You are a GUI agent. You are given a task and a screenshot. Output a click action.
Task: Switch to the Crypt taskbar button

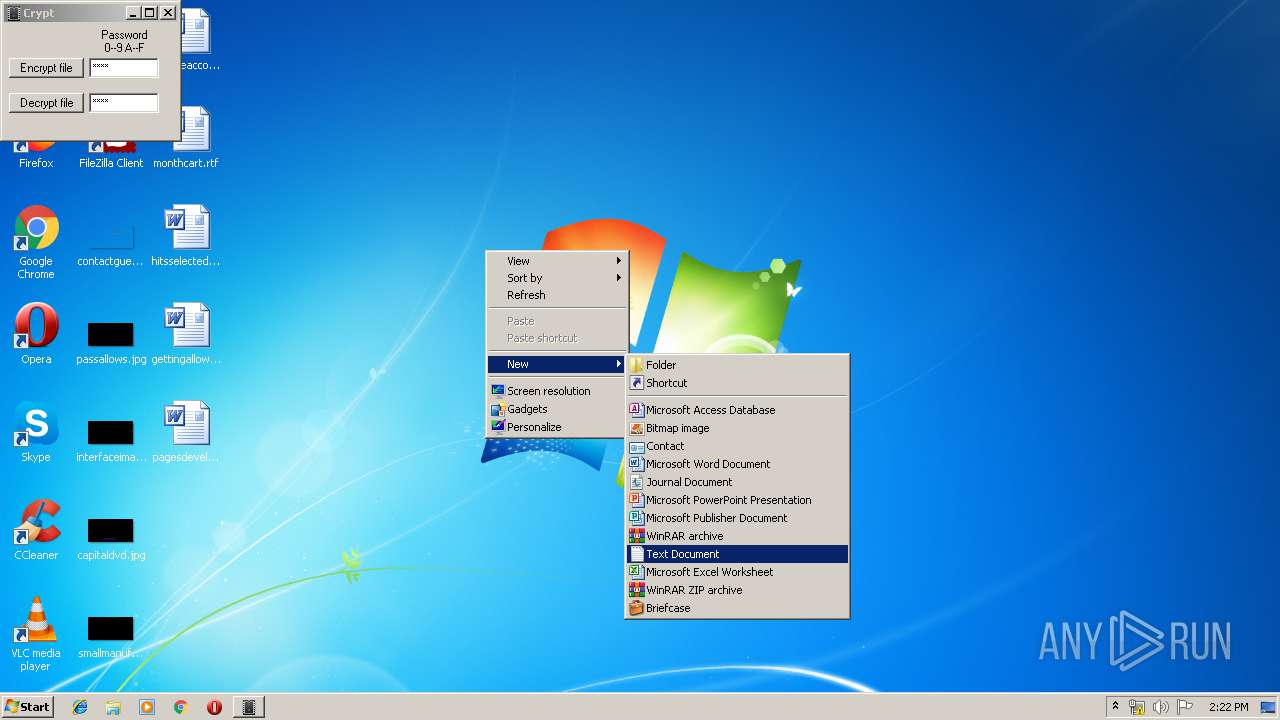(249, 707)
